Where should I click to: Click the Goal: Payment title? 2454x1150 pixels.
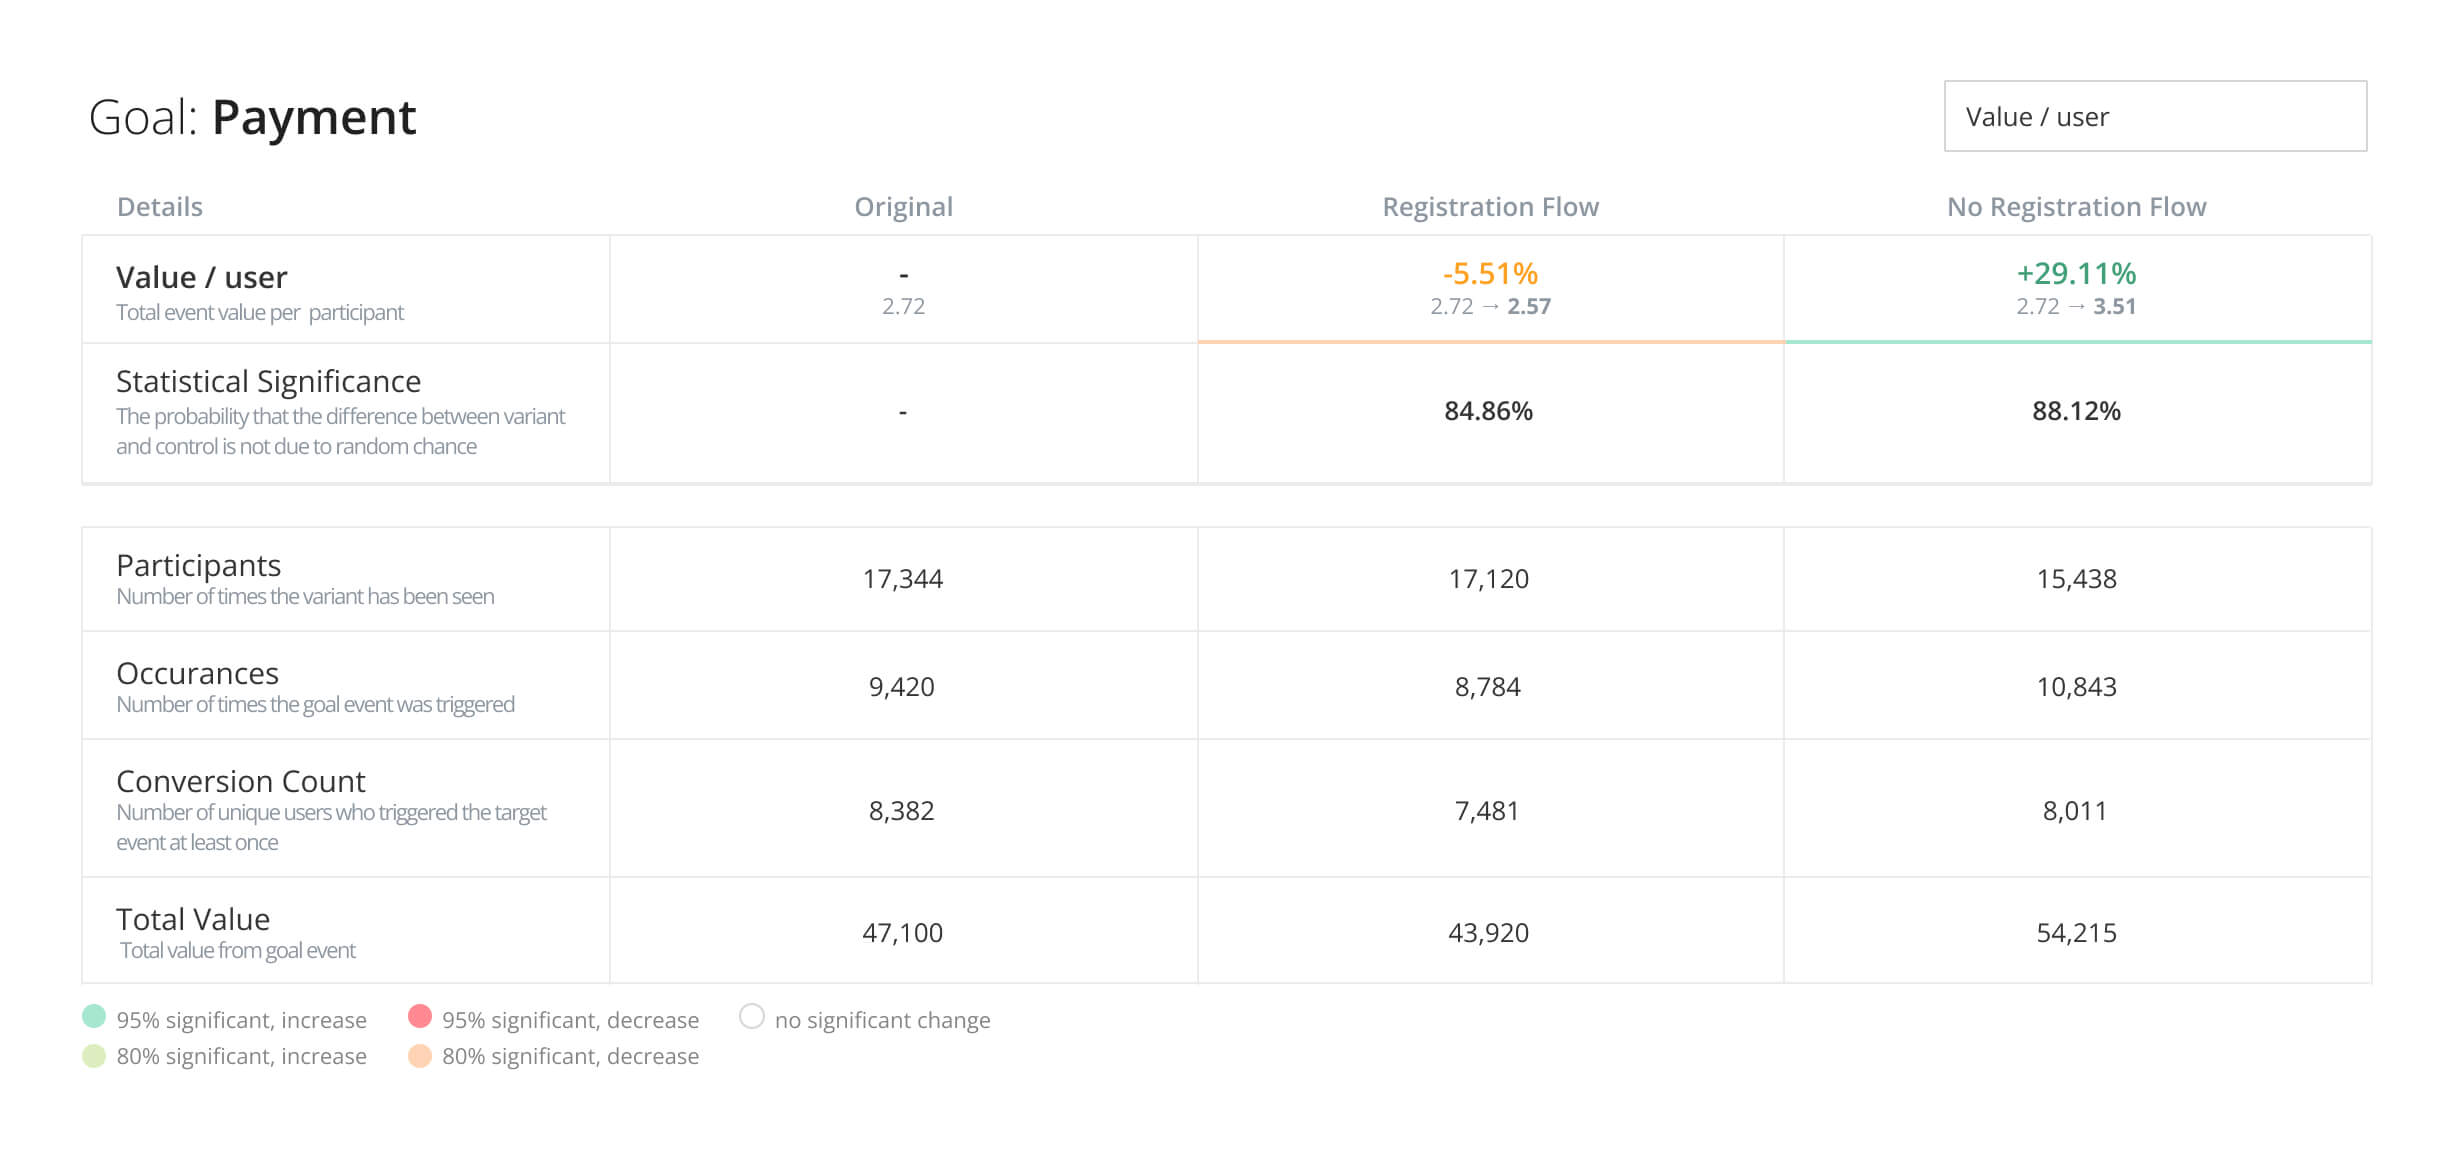point(253,117)
